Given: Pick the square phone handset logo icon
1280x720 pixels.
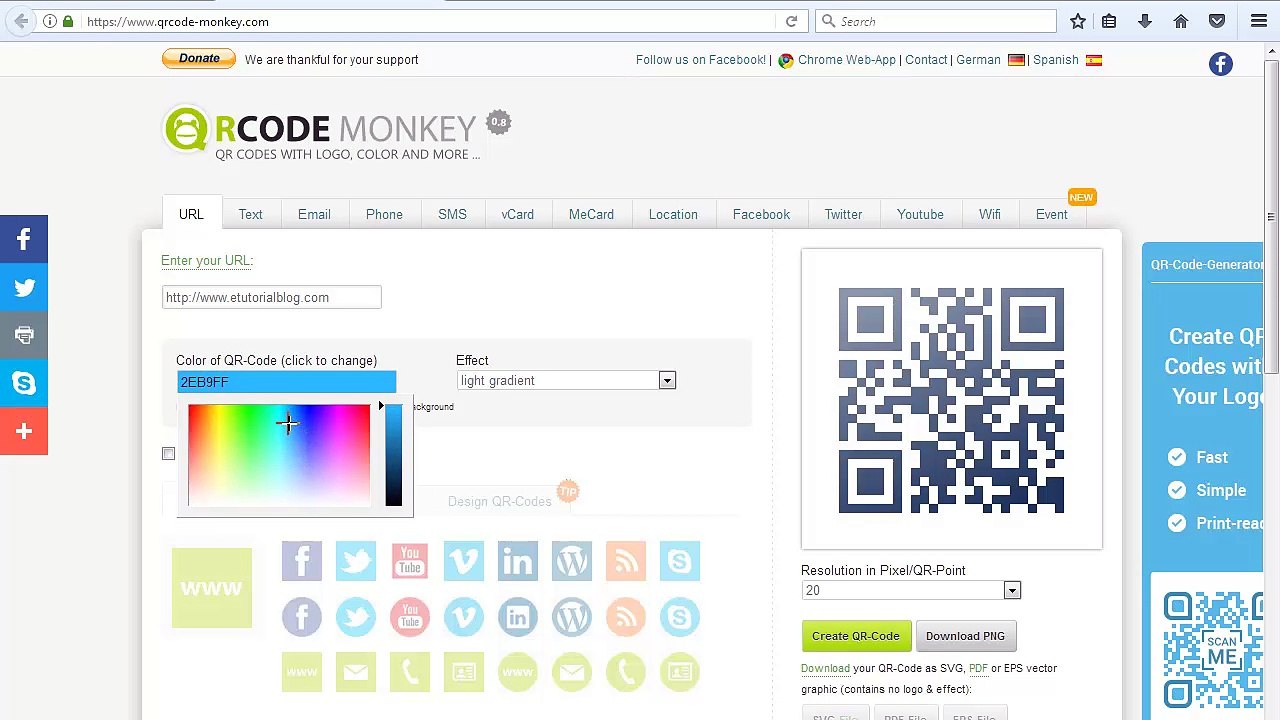Looking at the screenshot, I should [x=409, y=672].
